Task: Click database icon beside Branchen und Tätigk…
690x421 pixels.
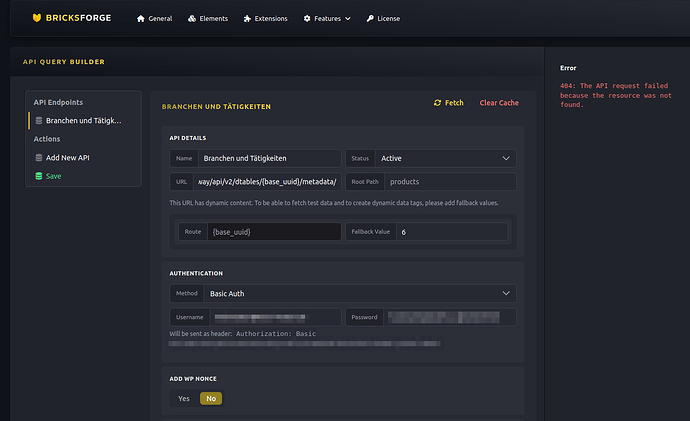Action: [39, 121]
